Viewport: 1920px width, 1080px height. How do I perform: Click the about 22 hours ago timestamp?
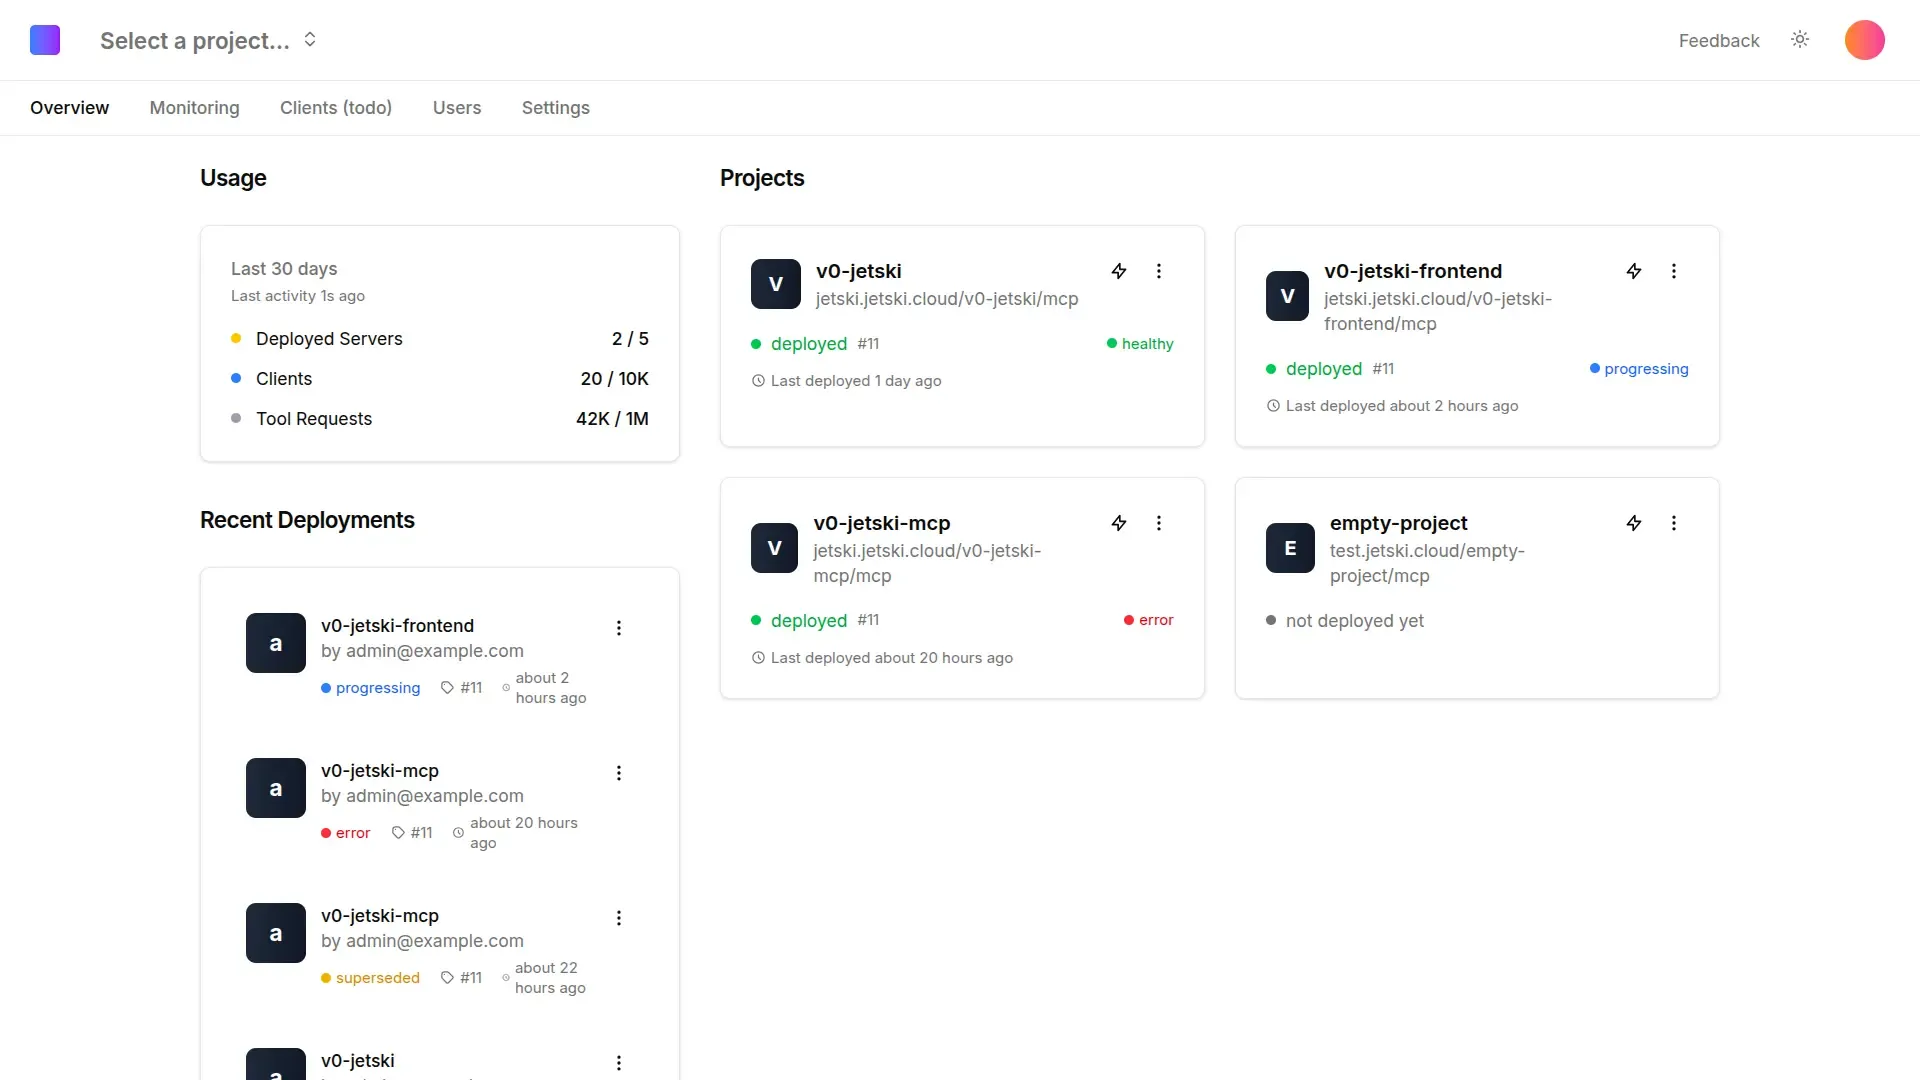(x=550, y=978)
